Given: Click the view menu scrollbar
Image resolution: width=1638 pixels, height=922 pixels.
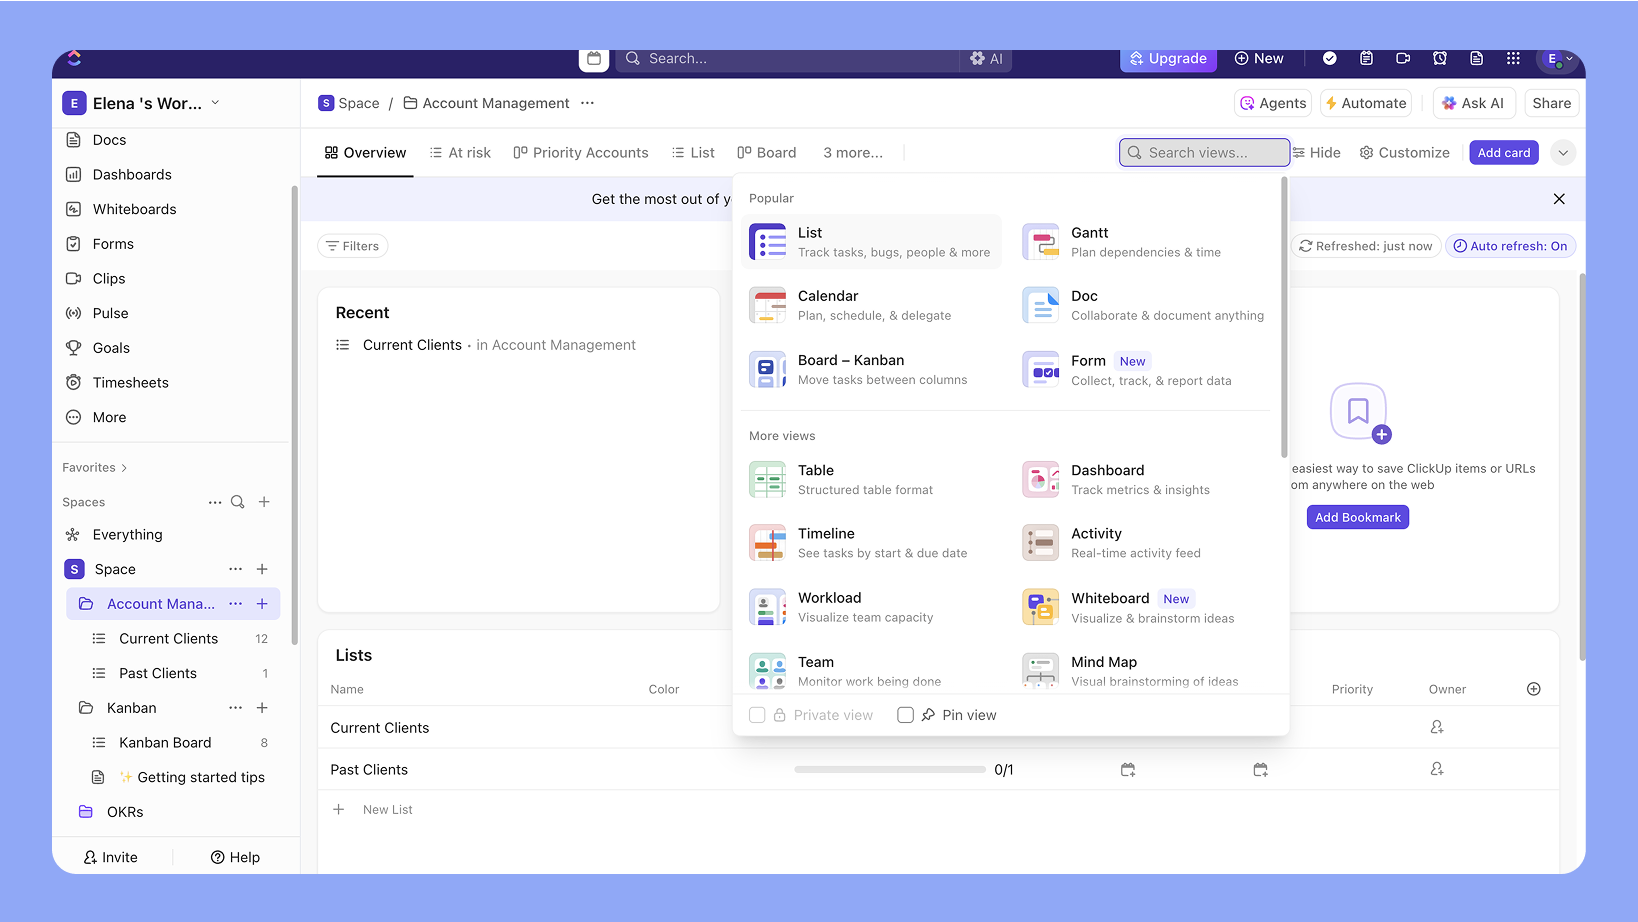Looking at the screenshot, I should [1284, 318].
